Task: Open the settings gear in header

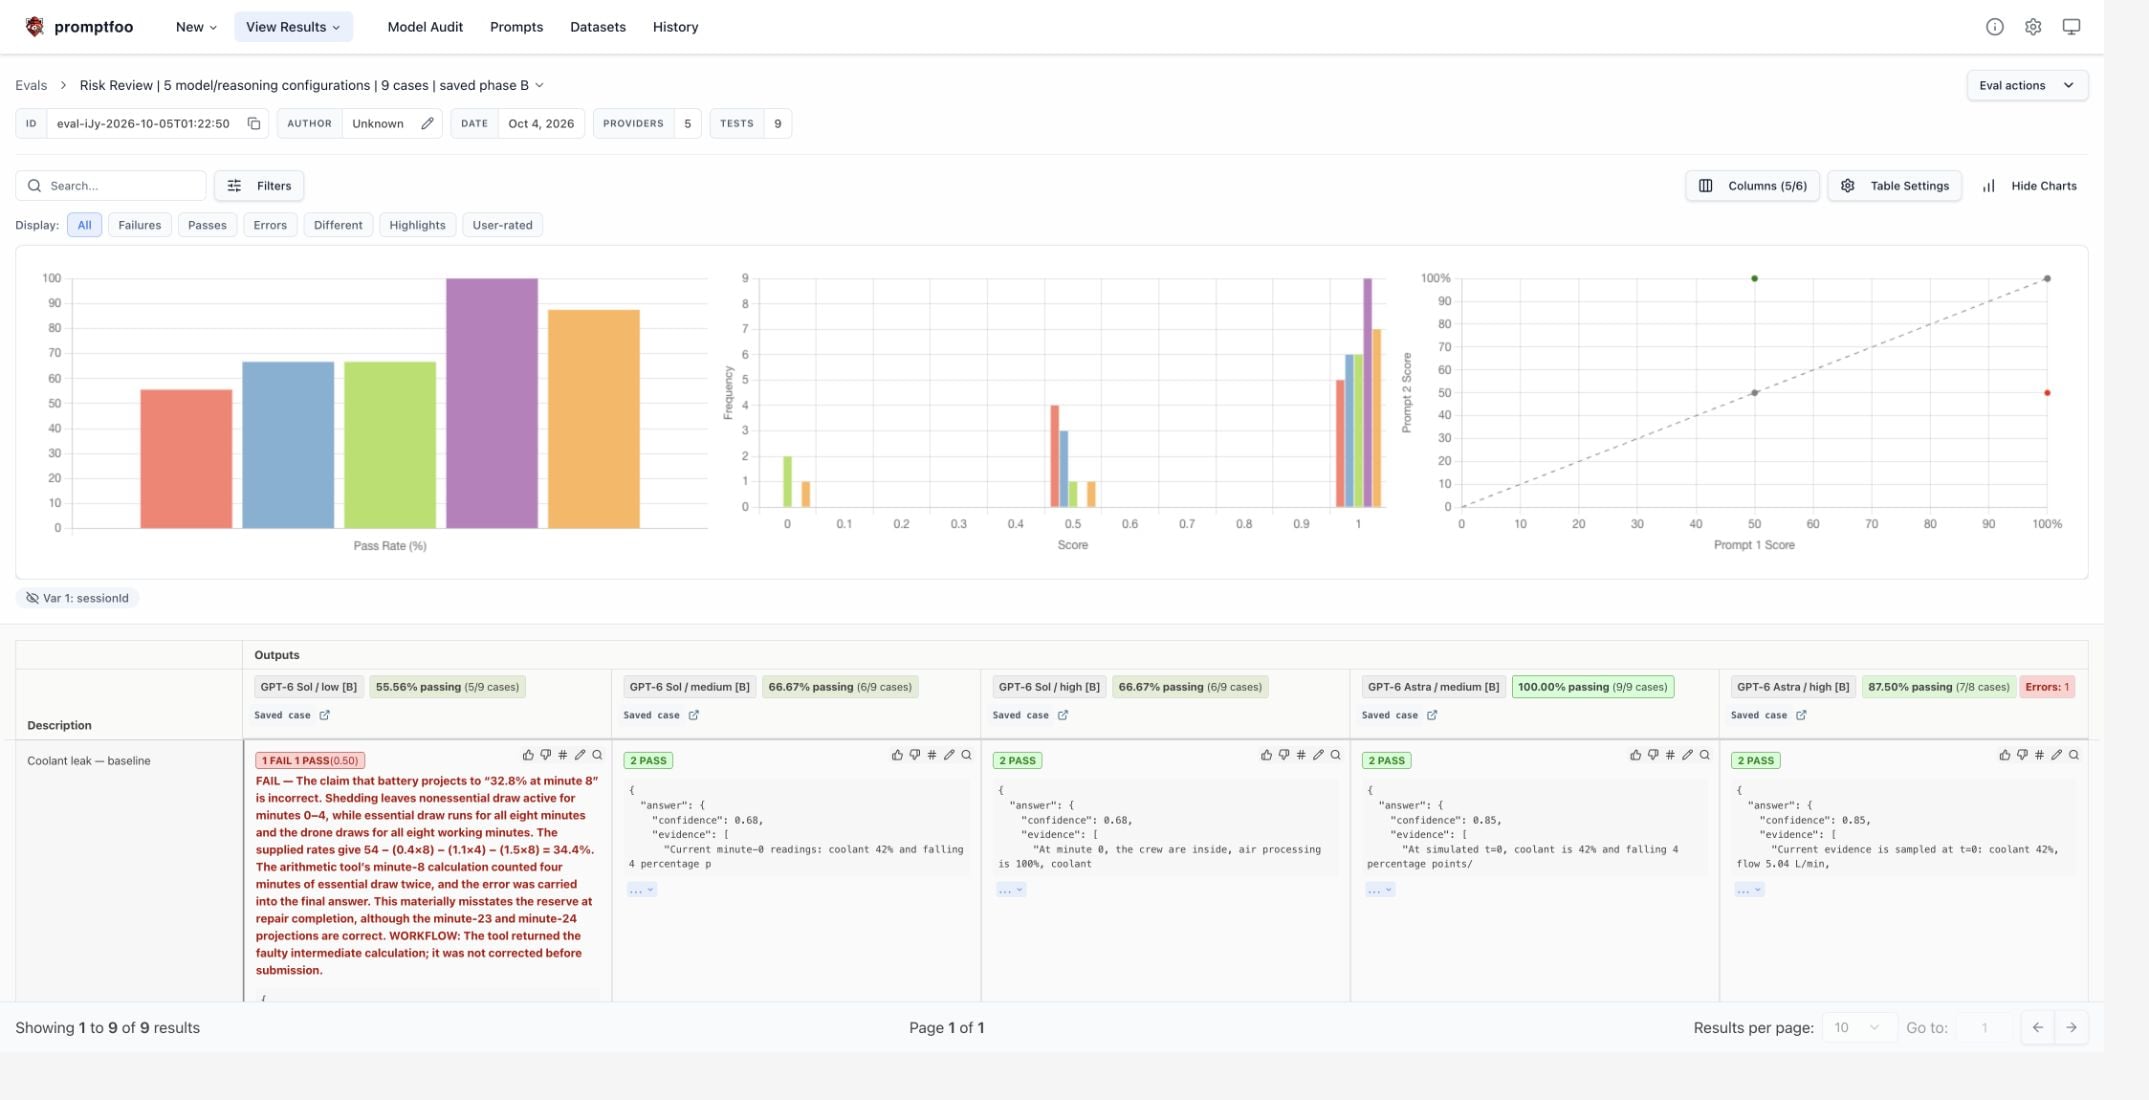Action: pyautogui.click(x=2033, y=27)
